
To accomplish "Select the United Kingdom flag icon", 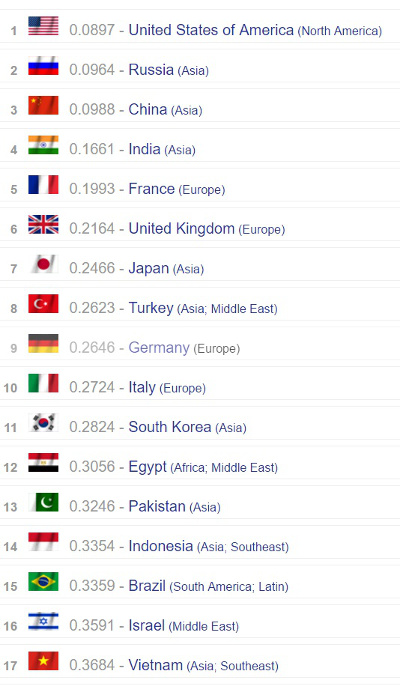I will pyautogui.click(x=43, y=224).
